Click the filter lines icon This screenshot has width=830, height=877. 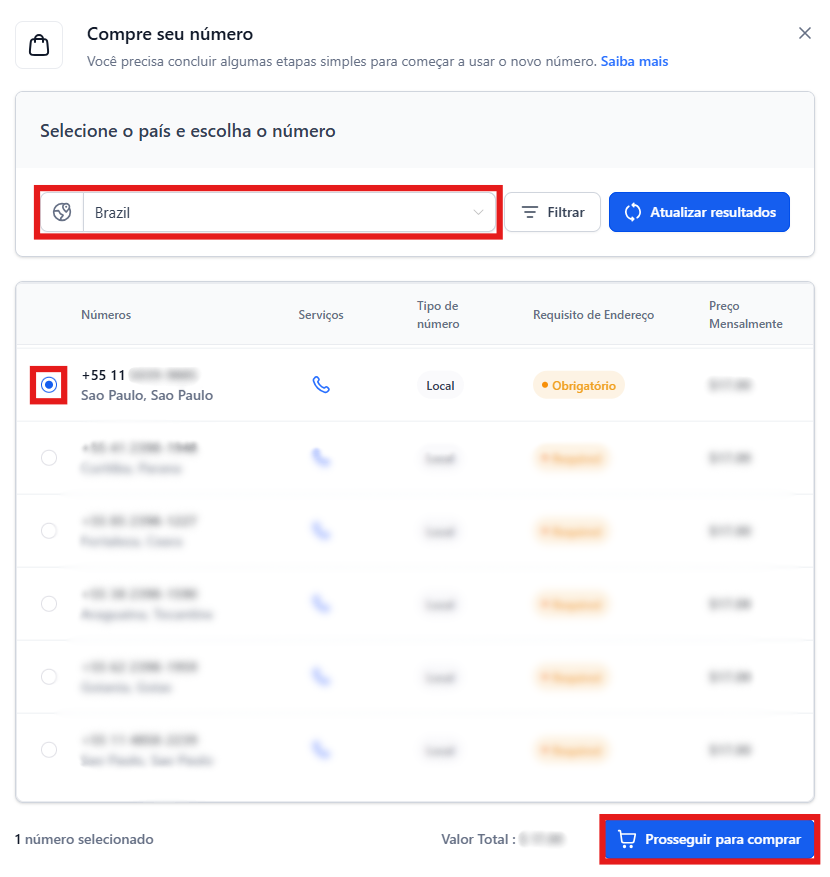click(x=530, y=212)
